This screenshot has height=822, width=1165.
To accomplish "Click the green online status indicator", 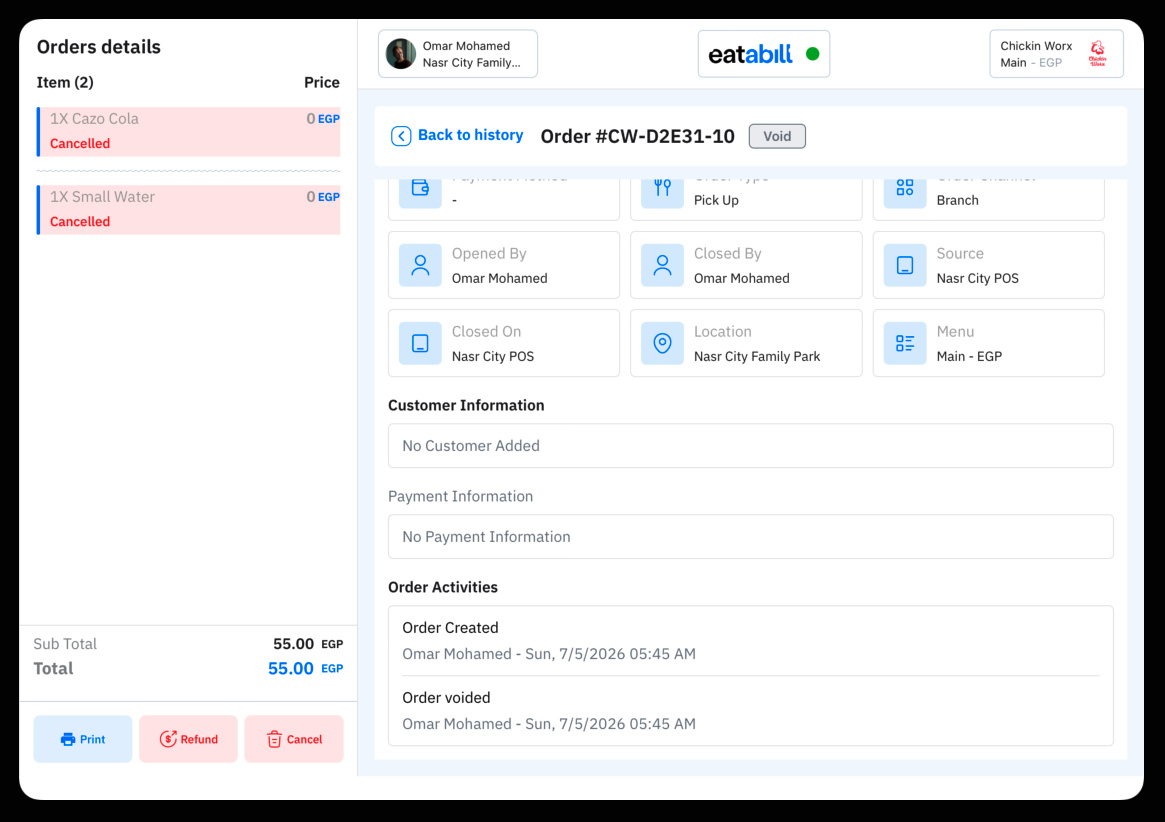I will (812, 54).
